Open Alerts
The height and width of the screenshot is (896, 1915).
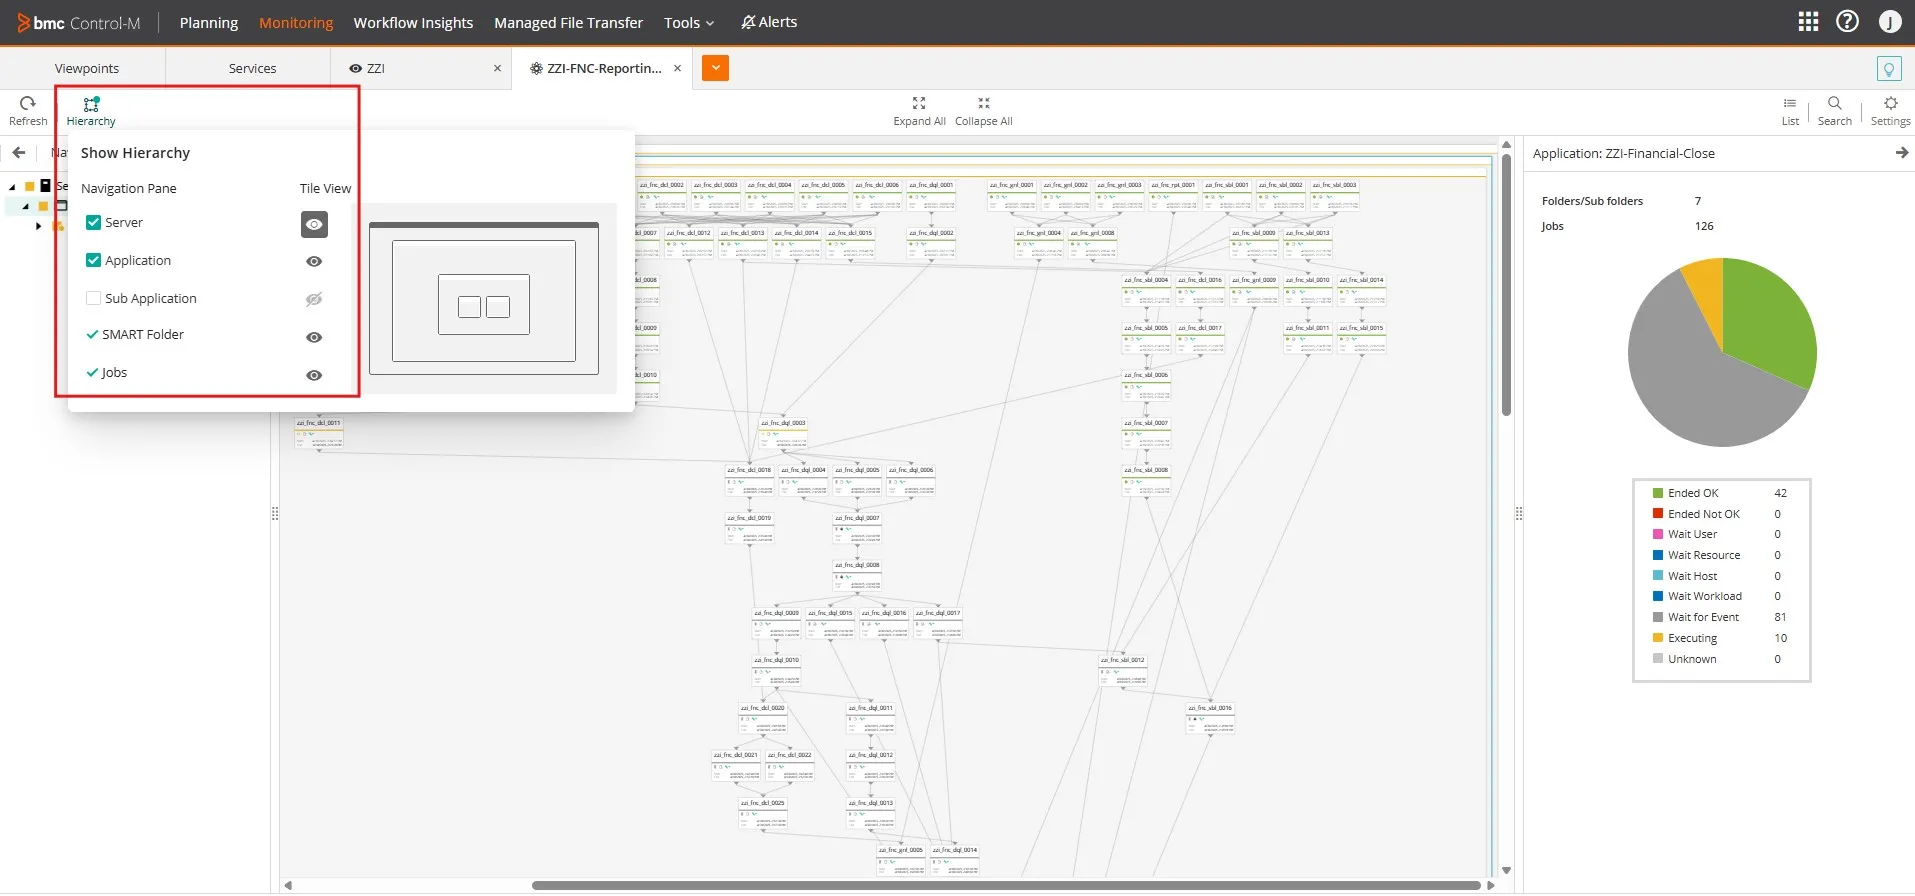tap(769, 22)
